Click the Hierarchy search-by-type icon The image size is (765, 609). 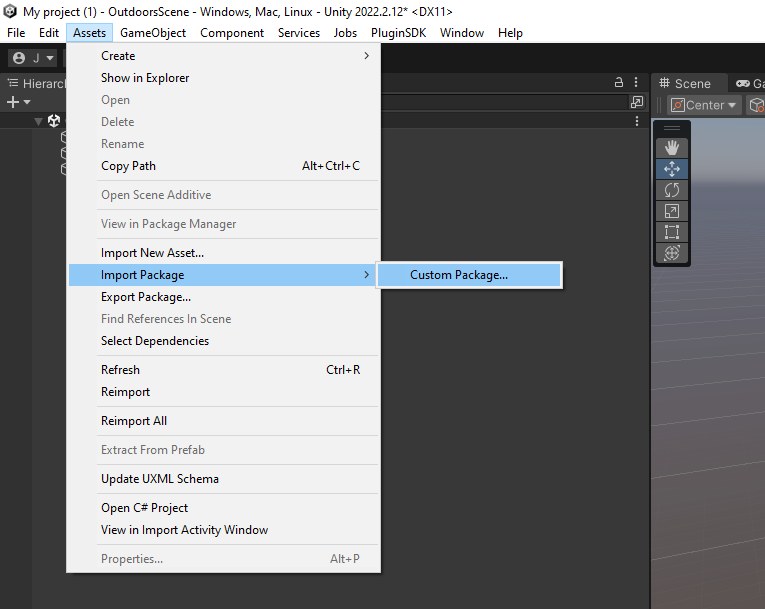(636, 102)
